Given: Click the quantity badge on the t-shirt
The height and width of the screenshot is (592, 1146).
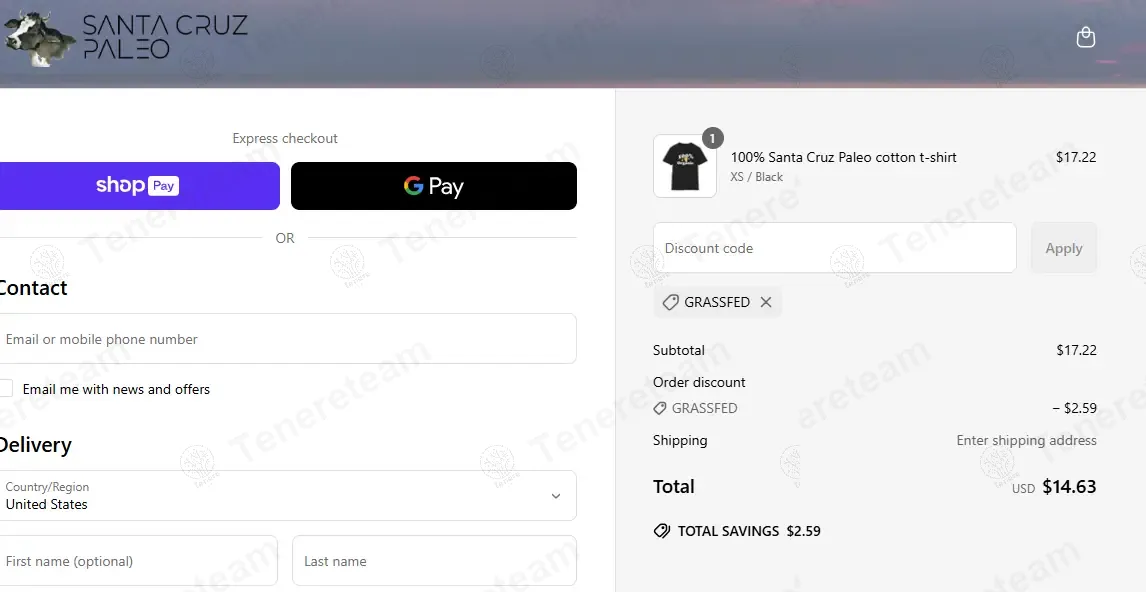Looking at the screenshot, I should (x=713, y=138).
